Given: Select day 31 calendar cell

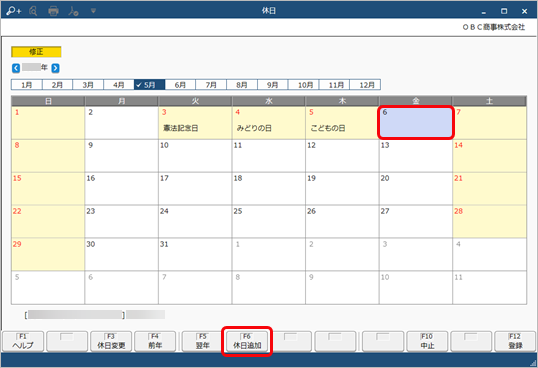Looking at the screenshot, I should [x=195, y=254].
